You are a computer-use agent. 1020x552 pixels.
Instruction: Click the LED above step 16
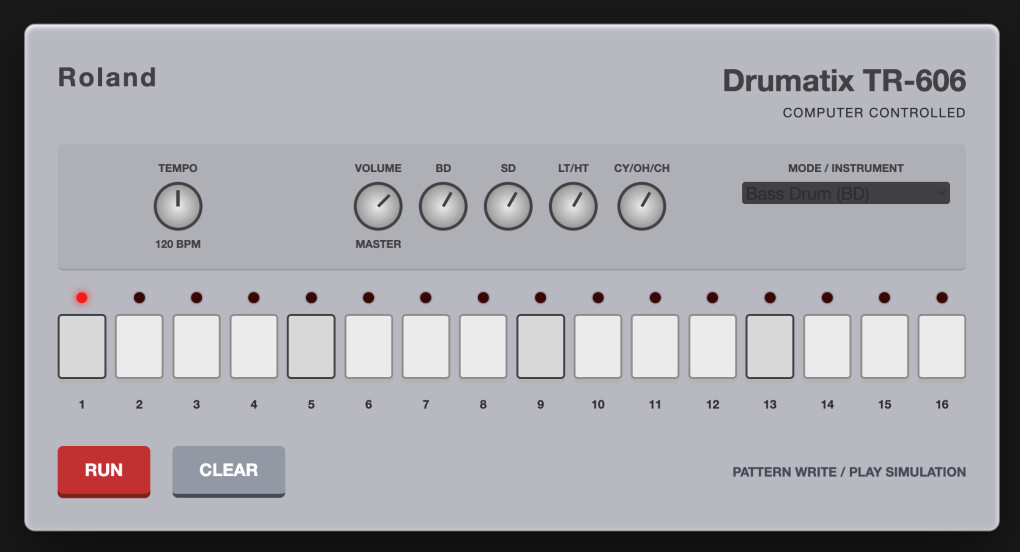pyautogui.click(x=942, y=298)
